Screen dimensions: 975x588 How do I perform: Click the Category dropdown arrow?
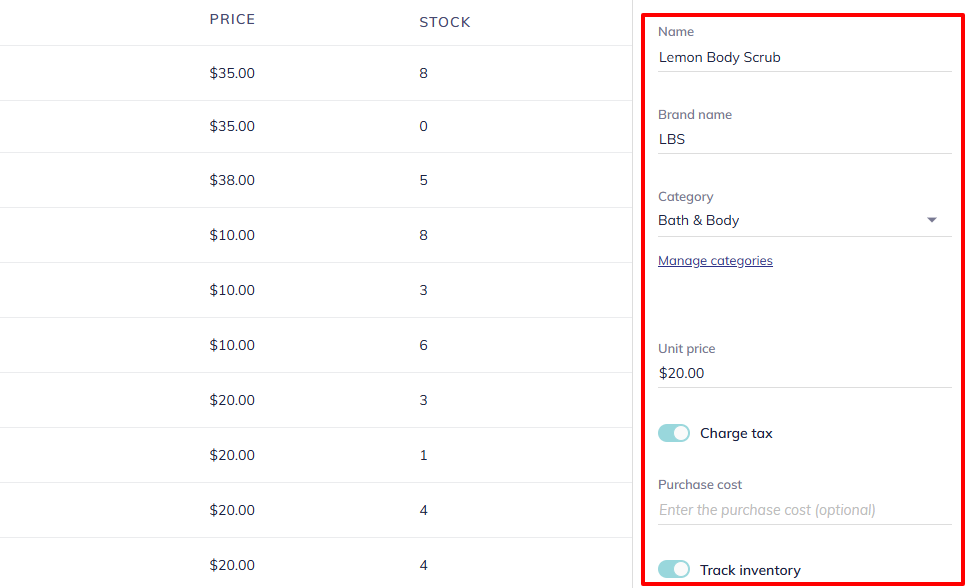coord(932,220)
